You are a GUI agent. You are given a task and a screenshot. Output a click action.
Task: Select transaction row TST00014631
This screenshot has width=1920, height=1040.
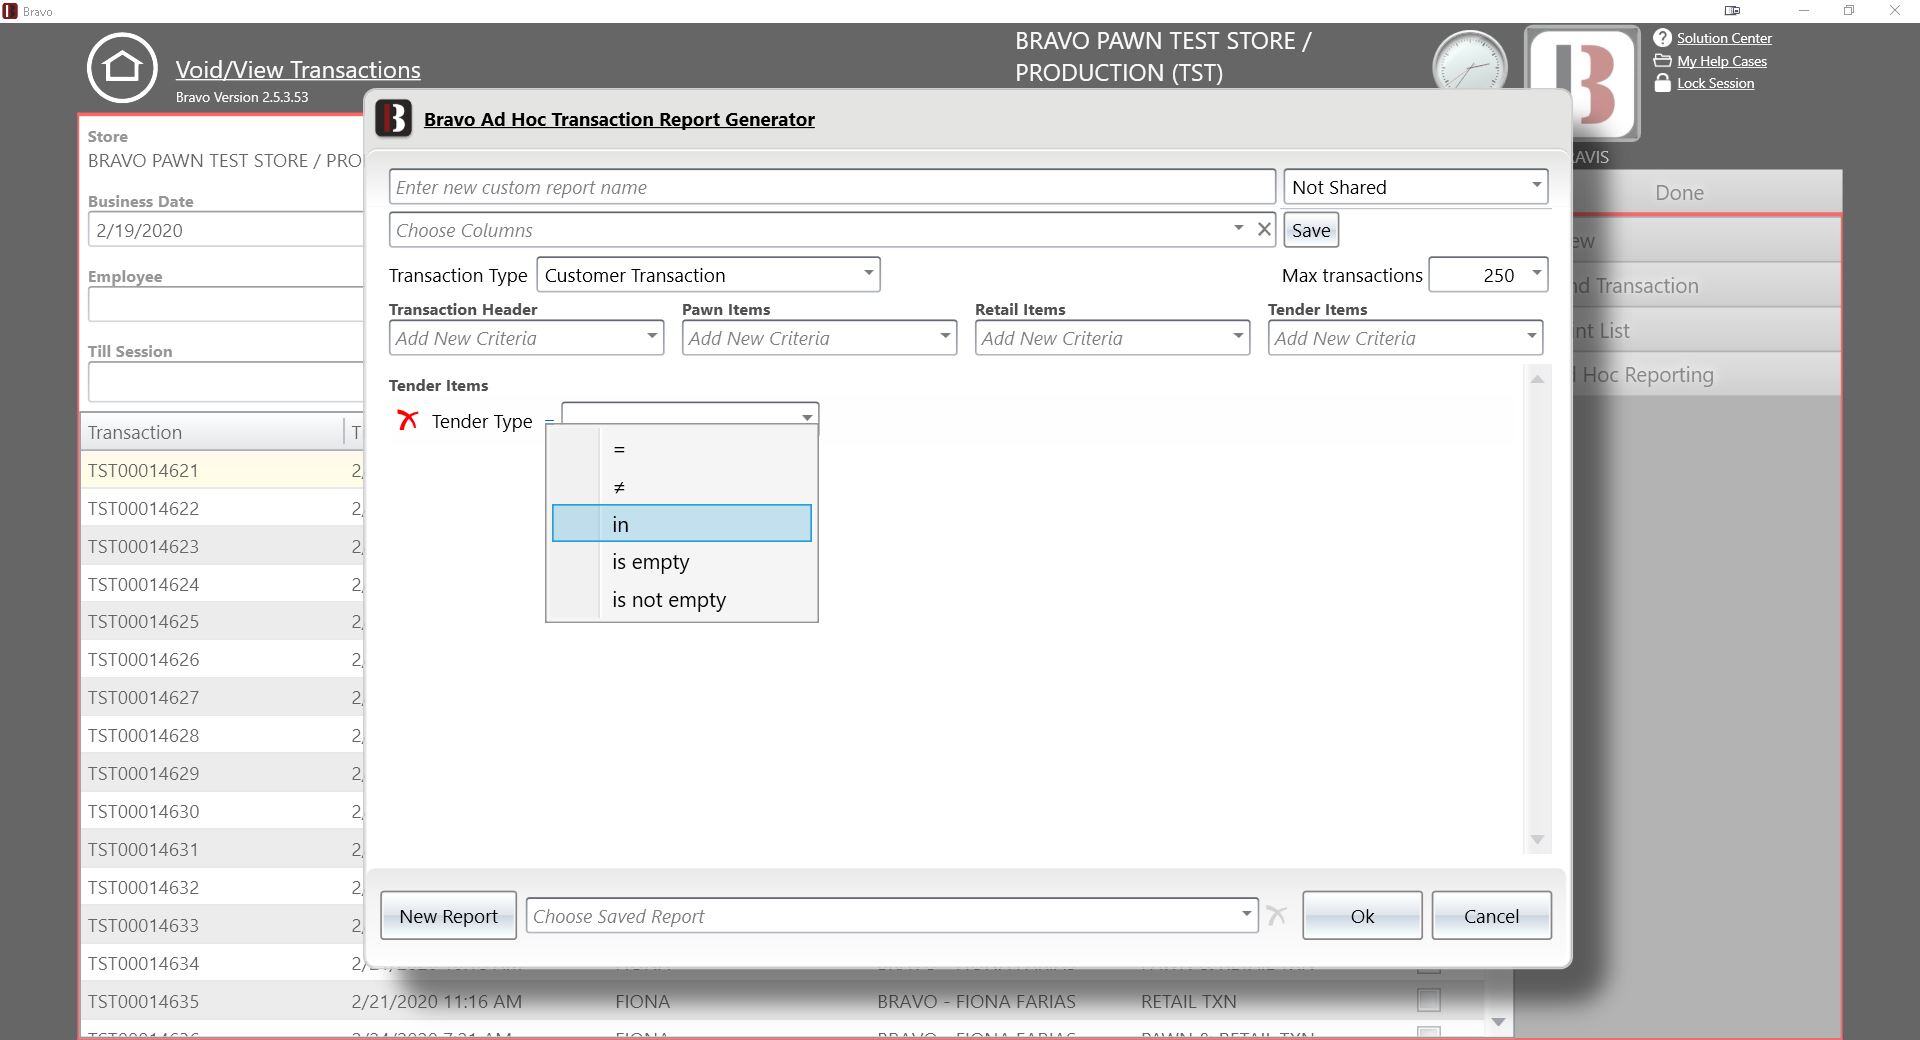pos(222,849)
